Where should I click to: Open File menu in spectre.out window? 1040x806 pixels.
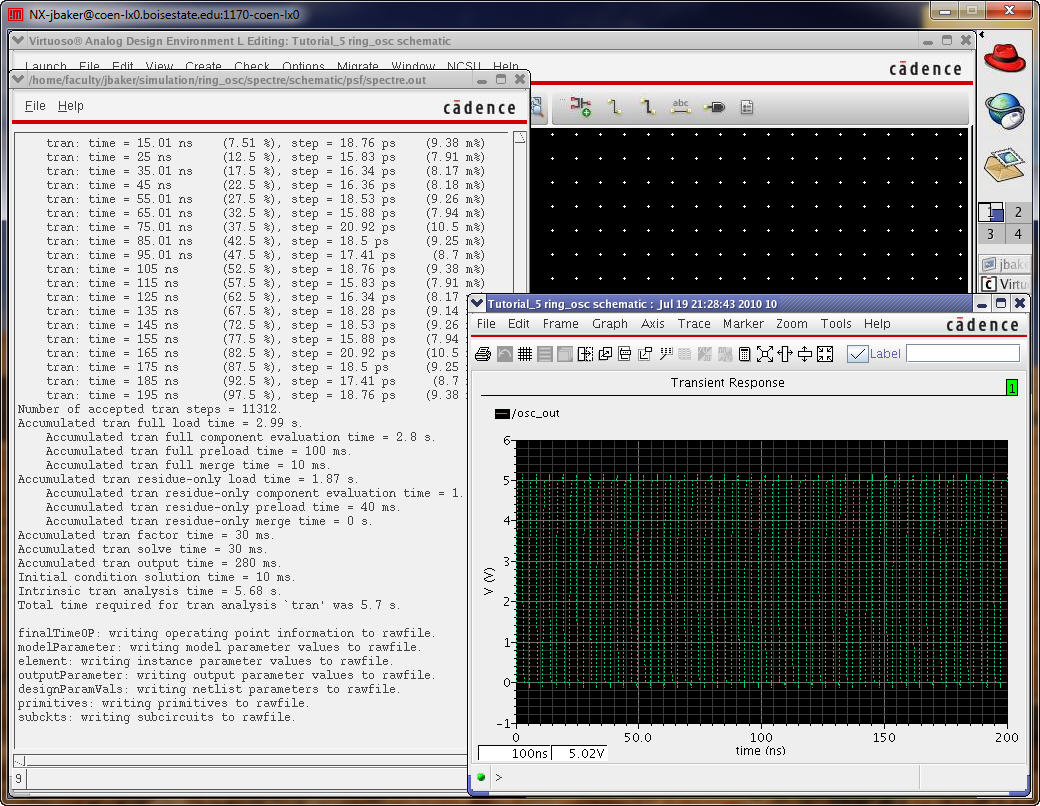35,106
